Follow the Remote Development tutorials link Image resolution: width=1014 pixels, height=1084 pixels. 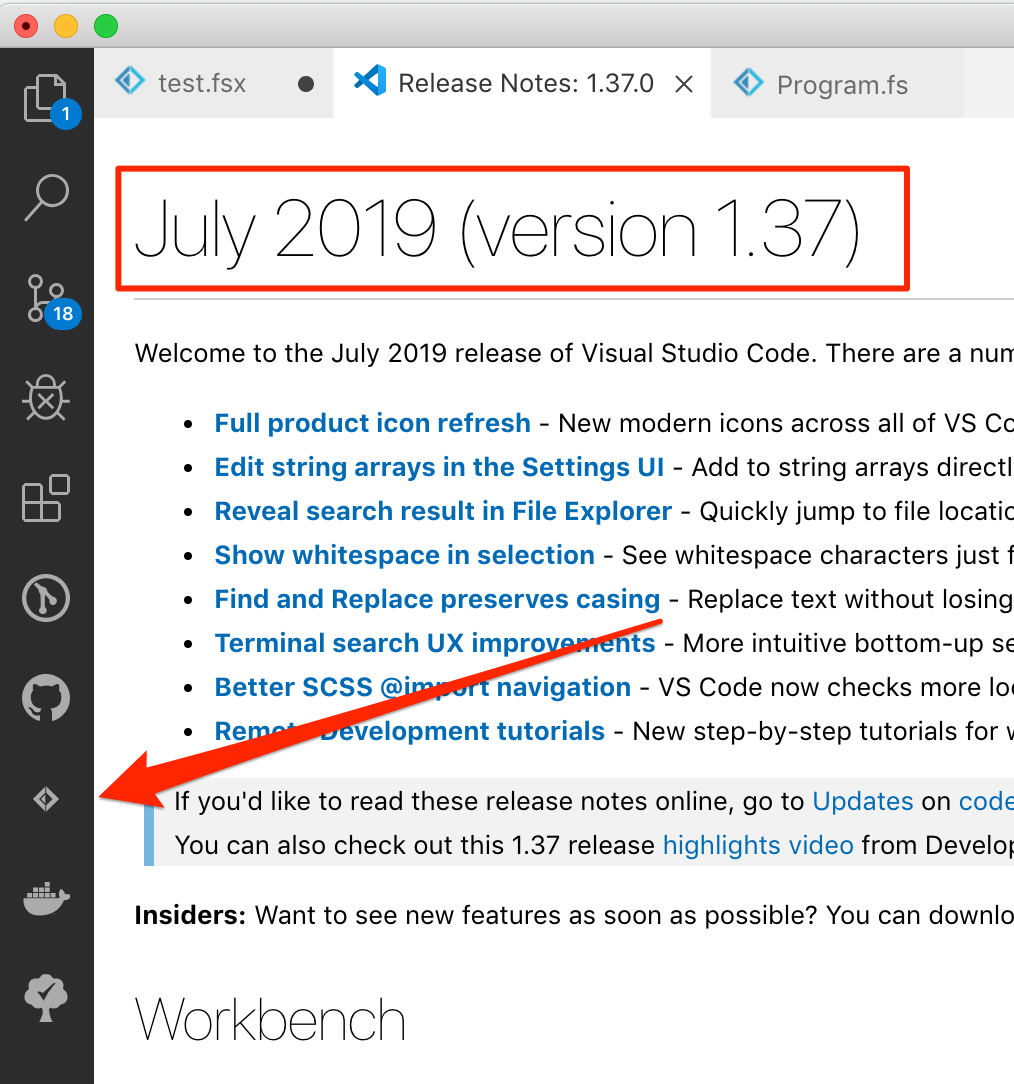click(409, 731)
